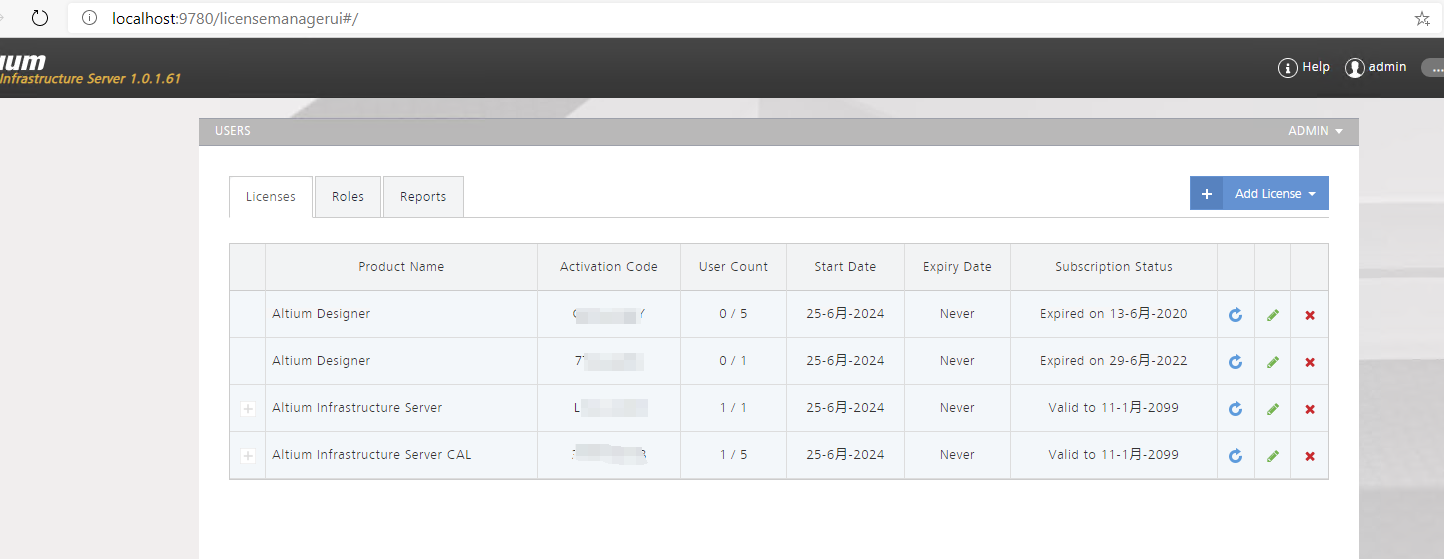Reload the page in the browser

tap(40, 18)
